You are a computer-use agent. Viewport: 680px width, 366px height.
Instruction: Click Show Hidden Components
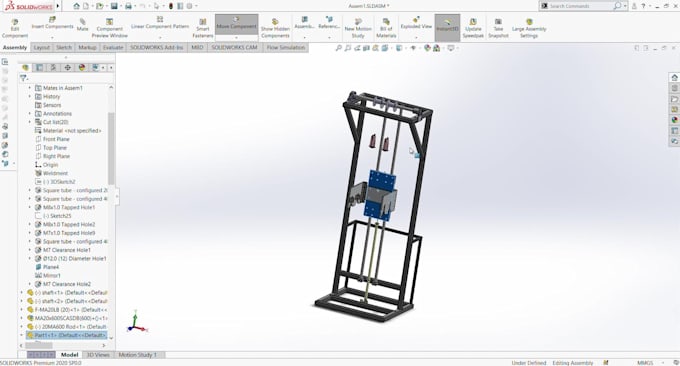pyautogui.click(x=275, y=28)
